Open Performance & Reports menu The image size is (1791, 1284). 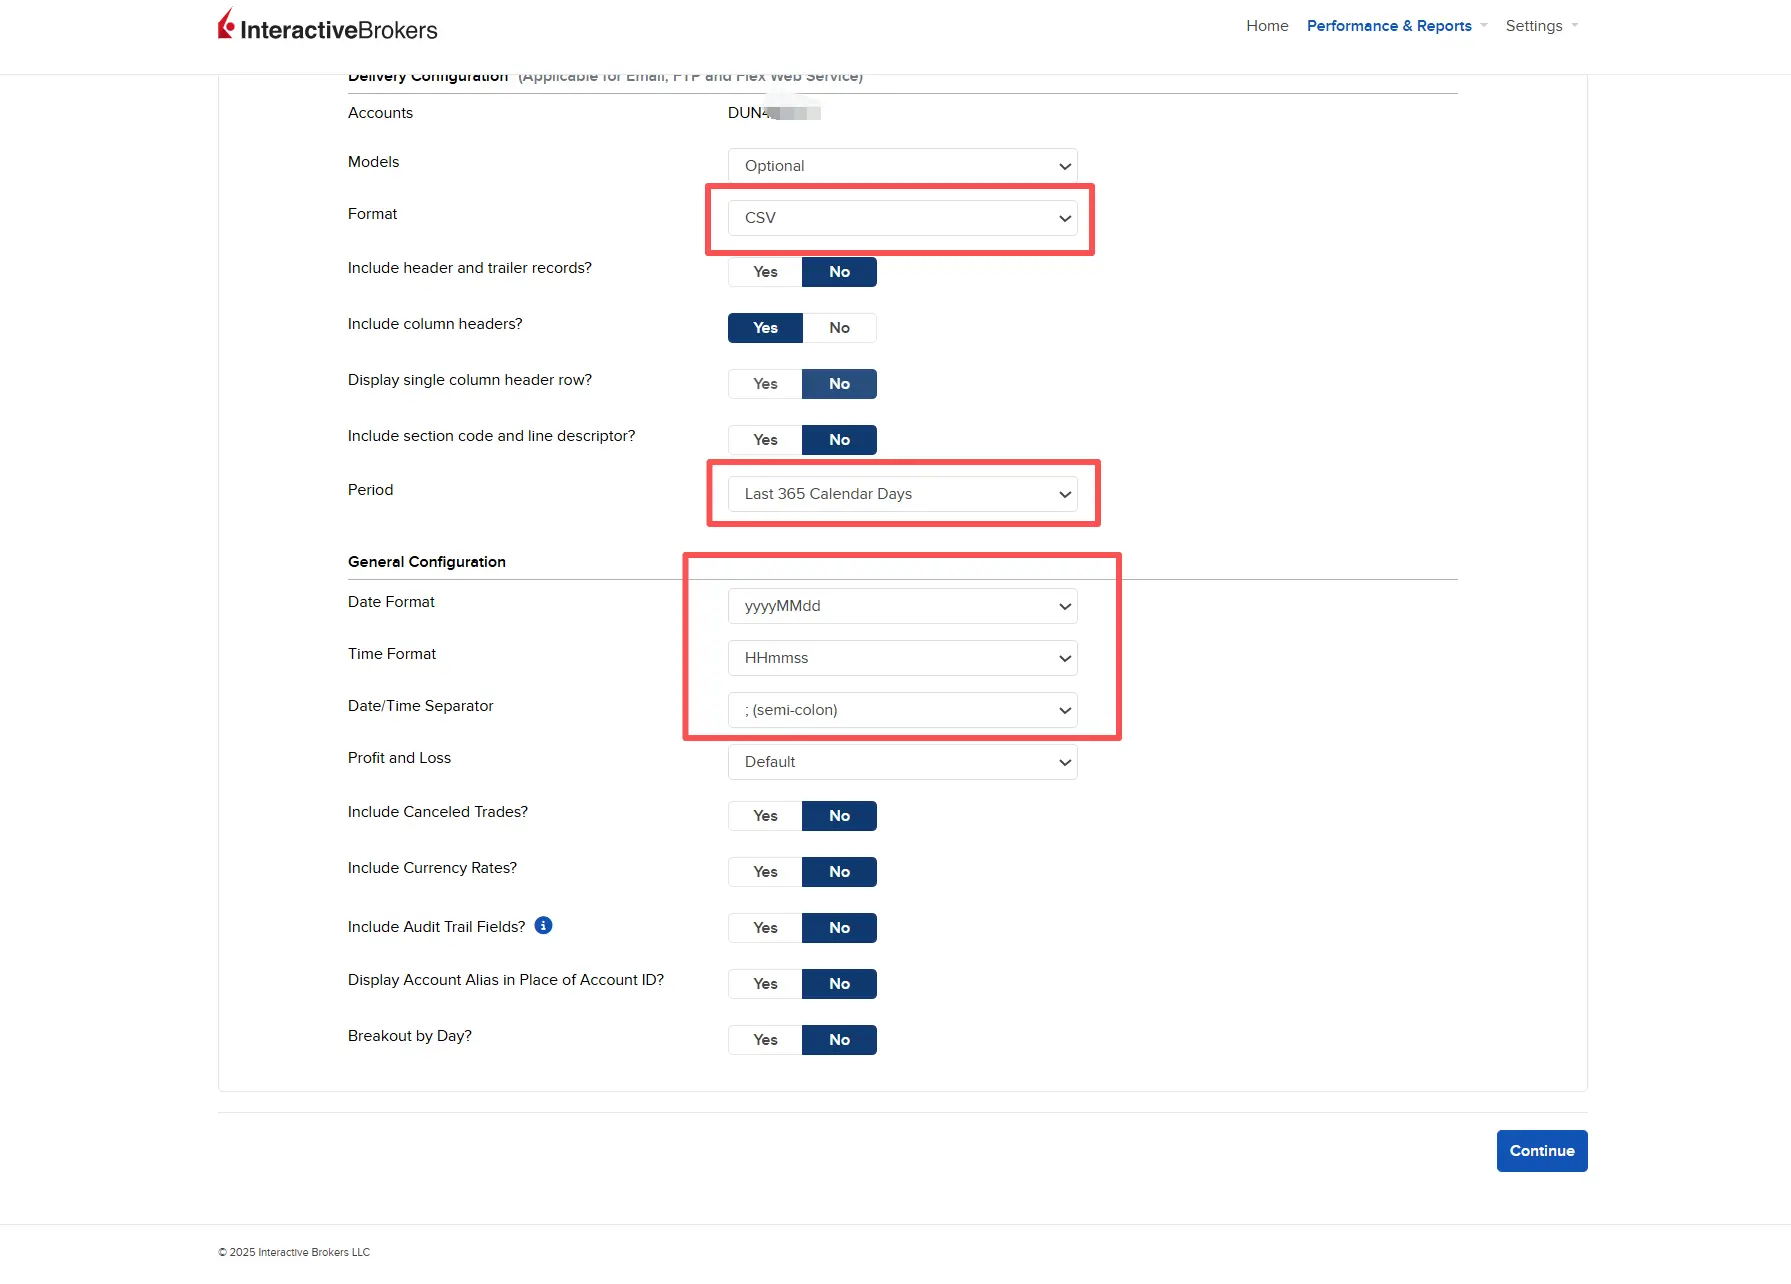click(x=1388, y=26)
